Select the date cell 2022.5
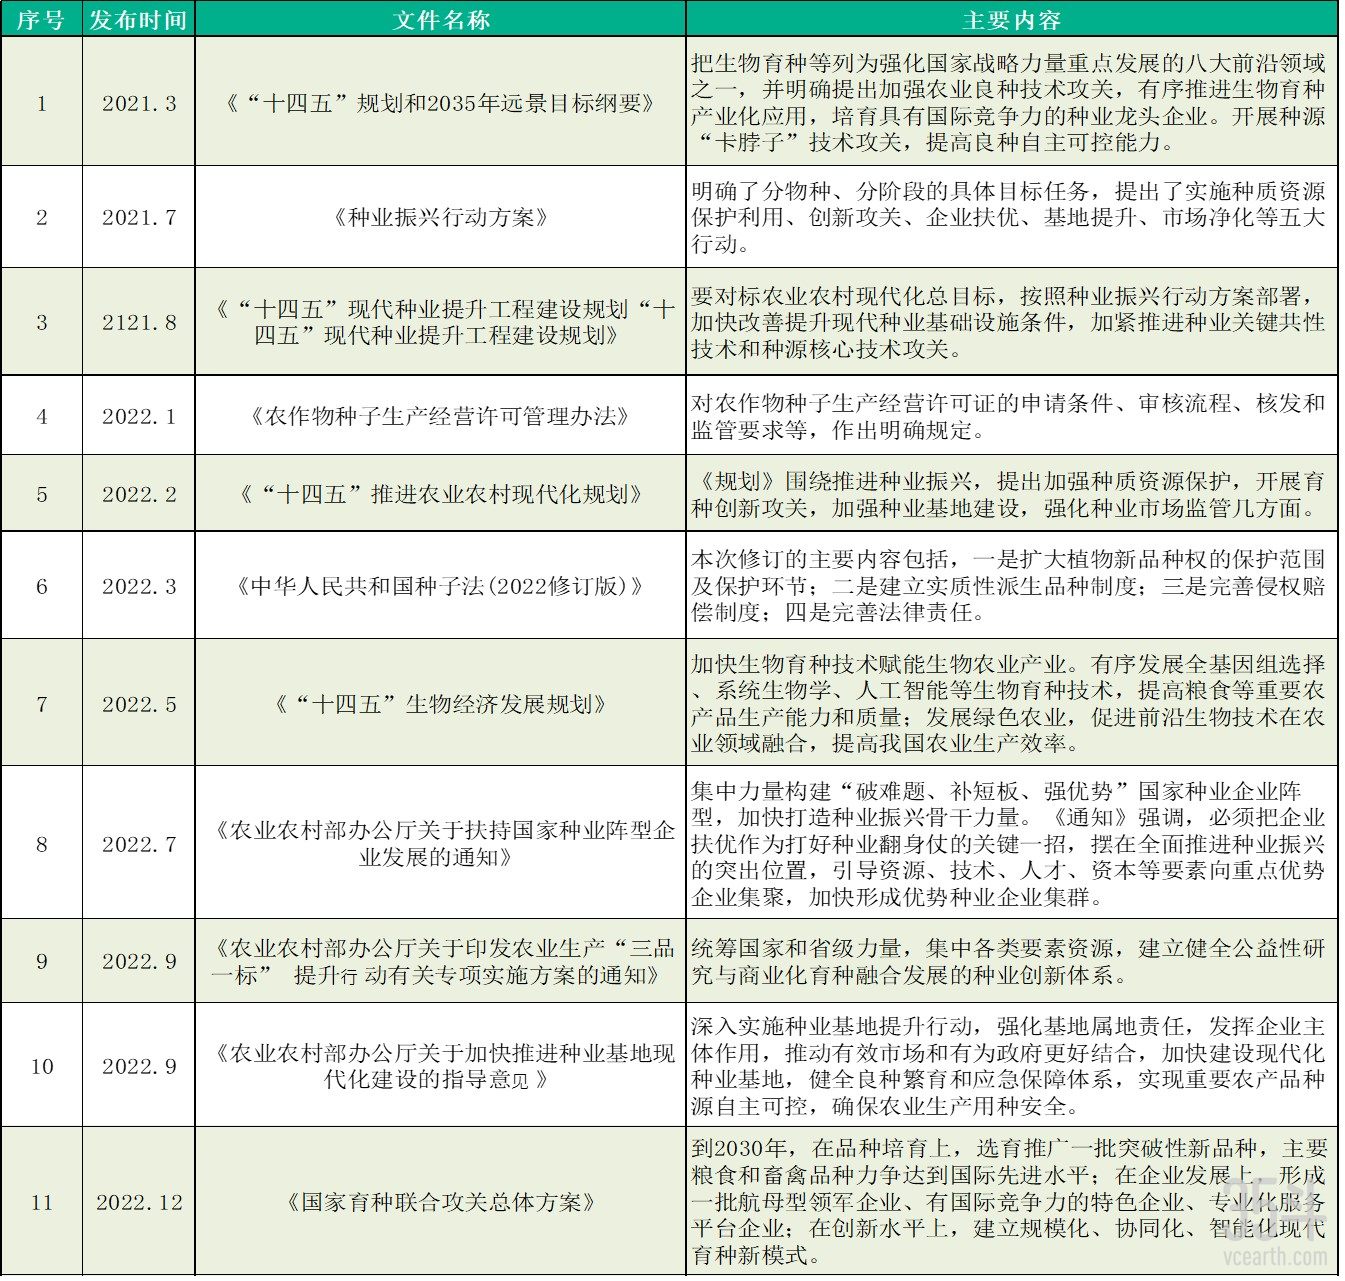1345x1281 pixels. coord(139,704)
